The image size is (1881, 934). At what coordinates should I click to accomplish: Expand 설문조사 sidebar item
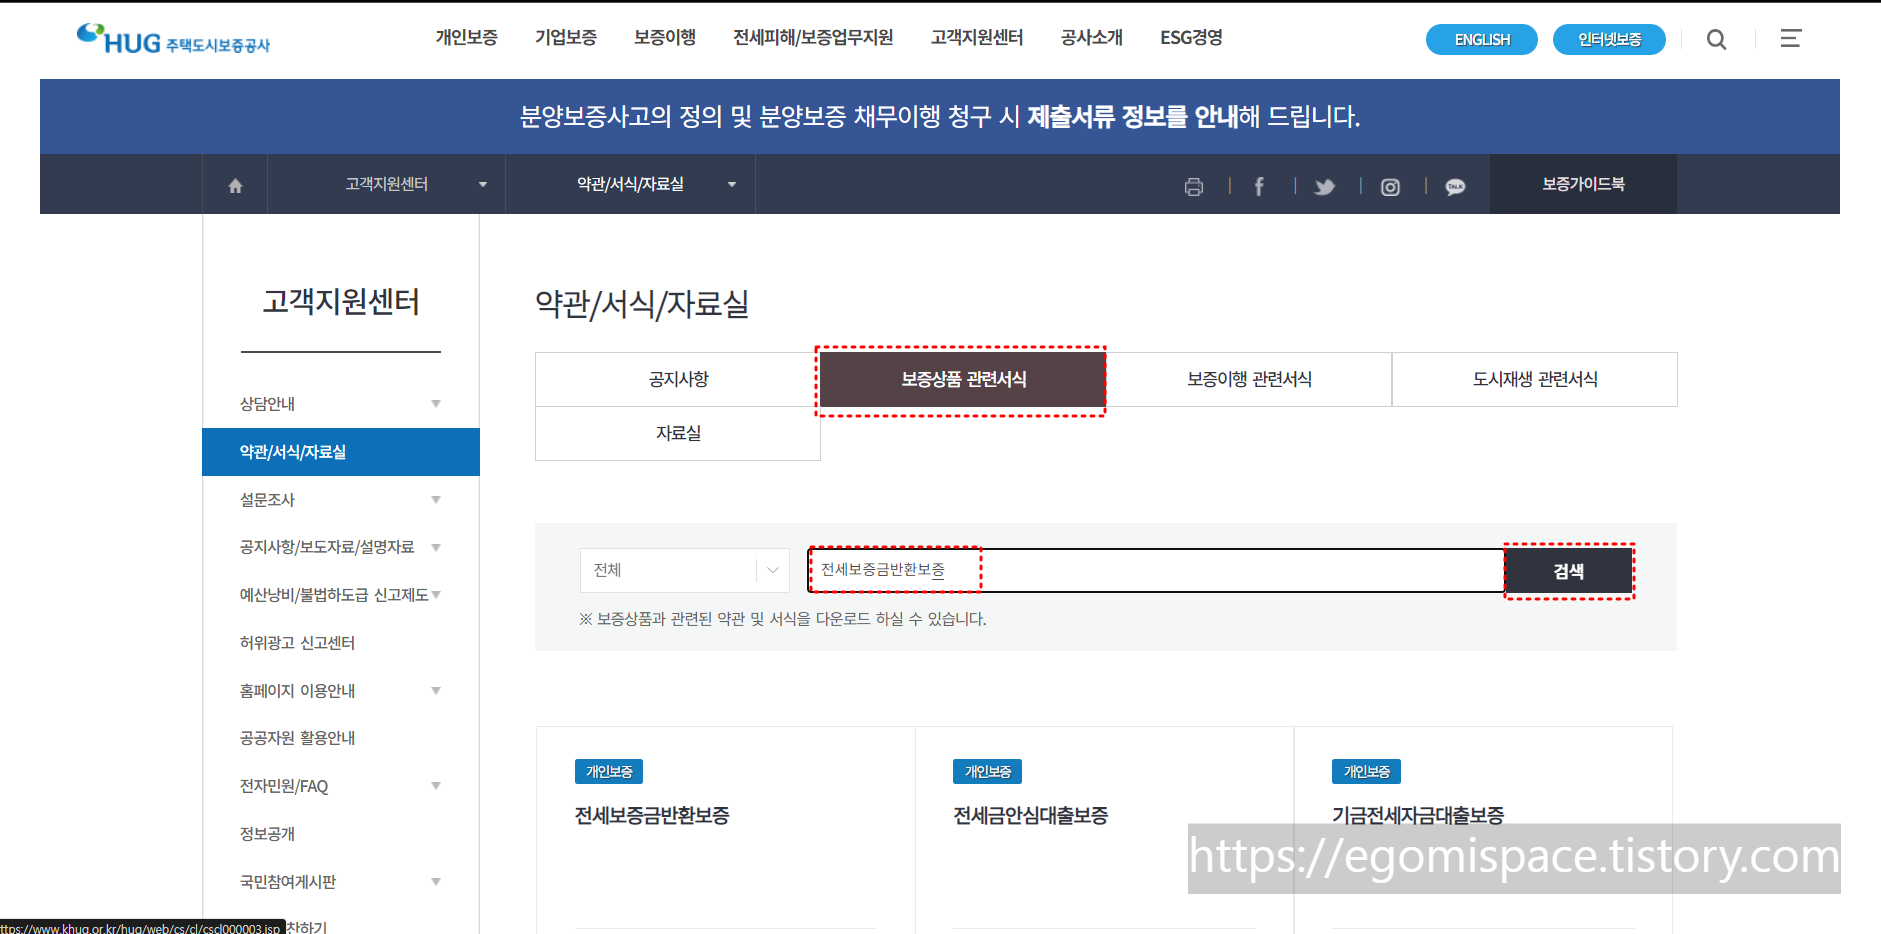[x=340, y=500]
